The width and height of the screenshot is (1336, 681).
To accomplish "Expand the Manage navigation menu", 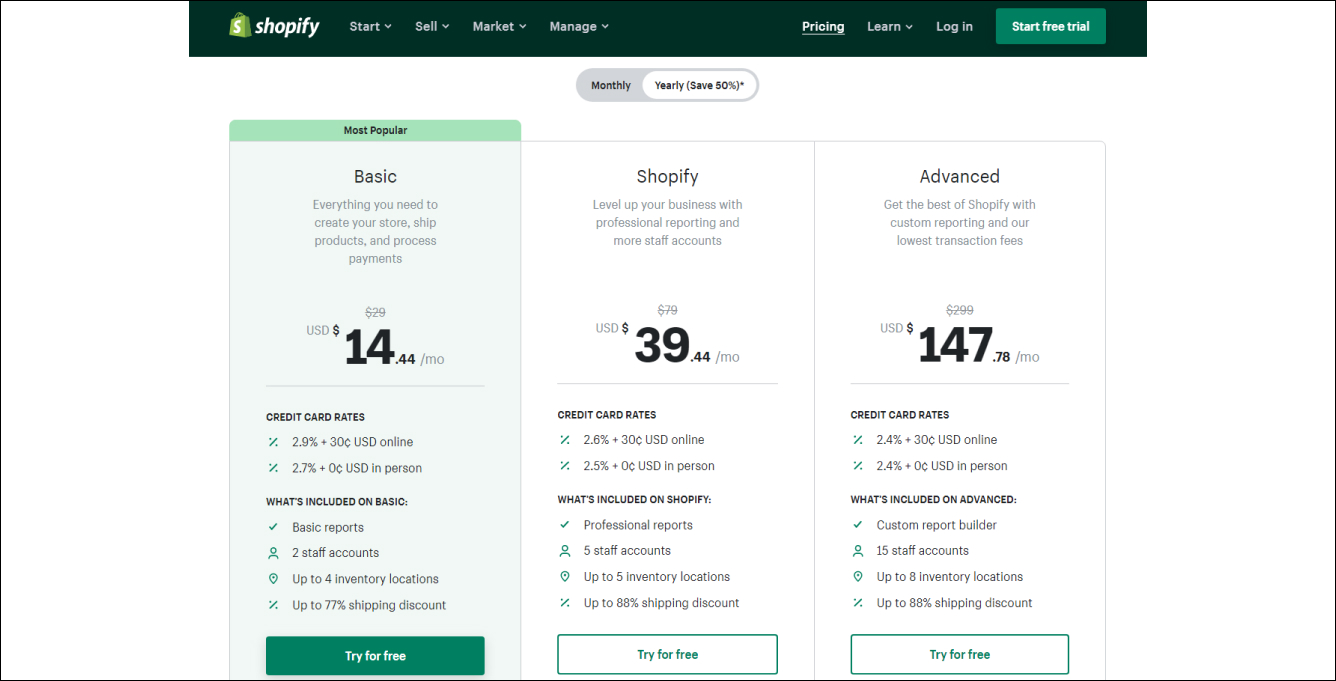I will (x=579, y=27).
